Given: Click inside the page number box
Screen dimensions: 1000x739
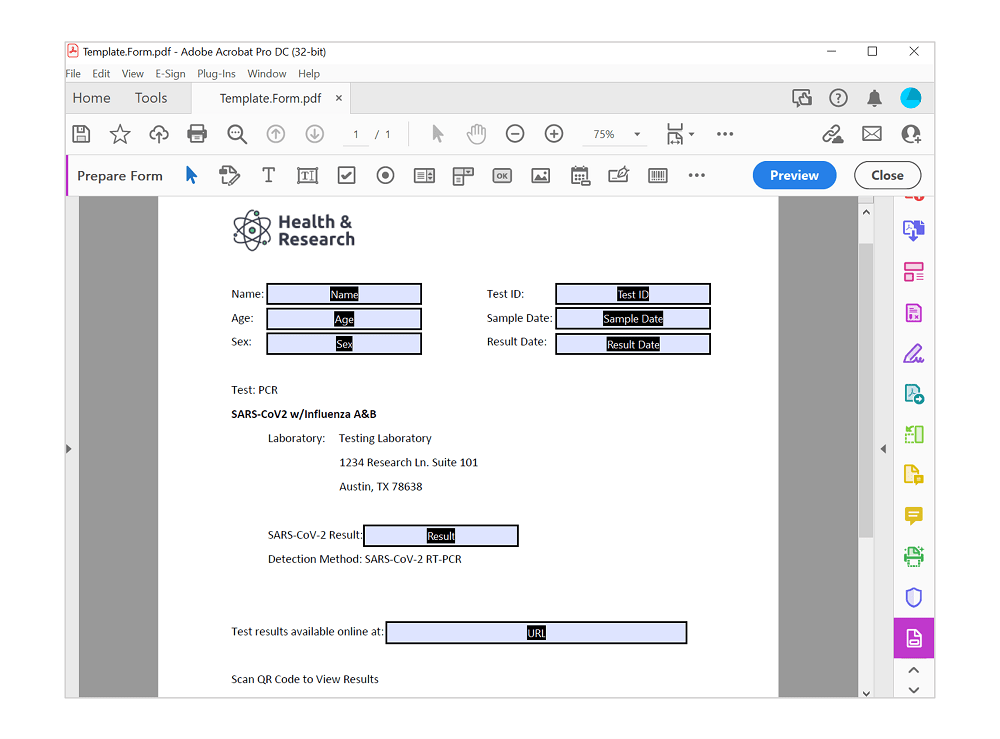Looking at the screenshot, I should [355, 133].
